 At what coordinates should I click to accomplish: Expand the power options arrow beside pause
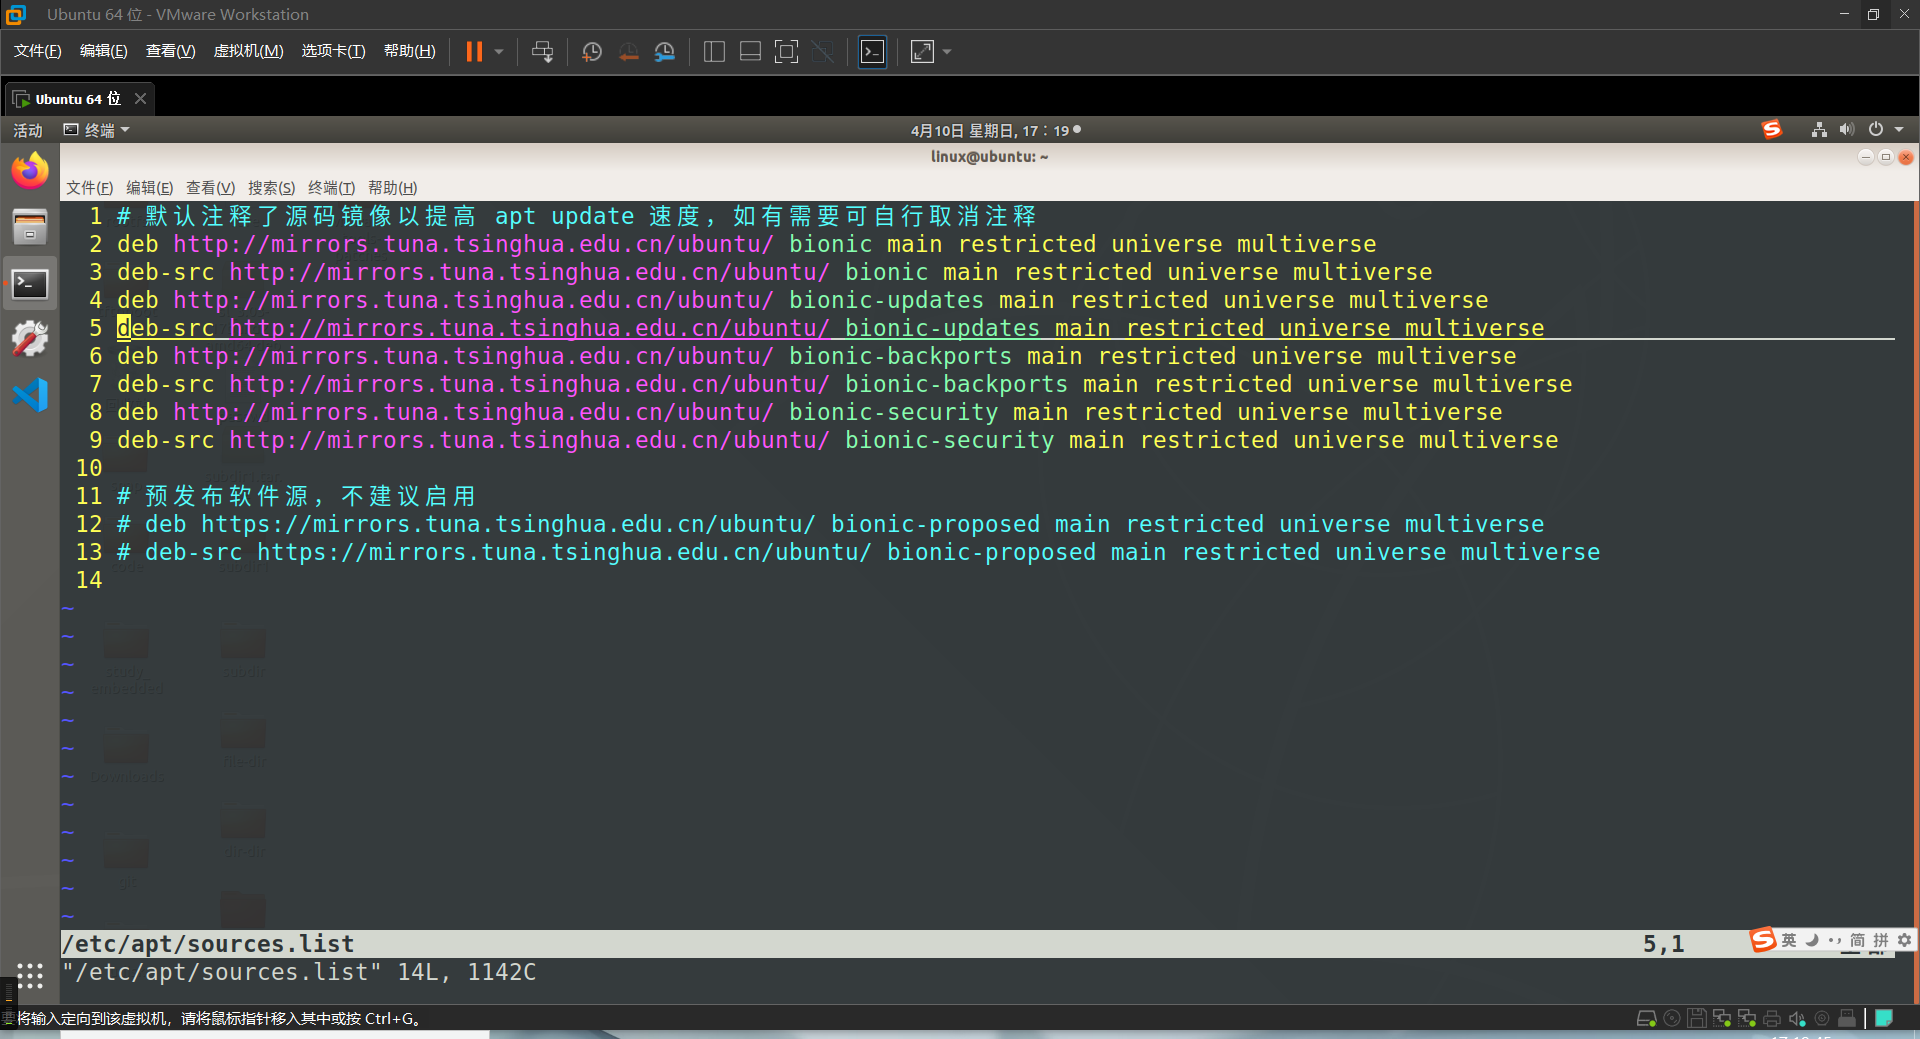pyautogui.click(x=498, y=52)
